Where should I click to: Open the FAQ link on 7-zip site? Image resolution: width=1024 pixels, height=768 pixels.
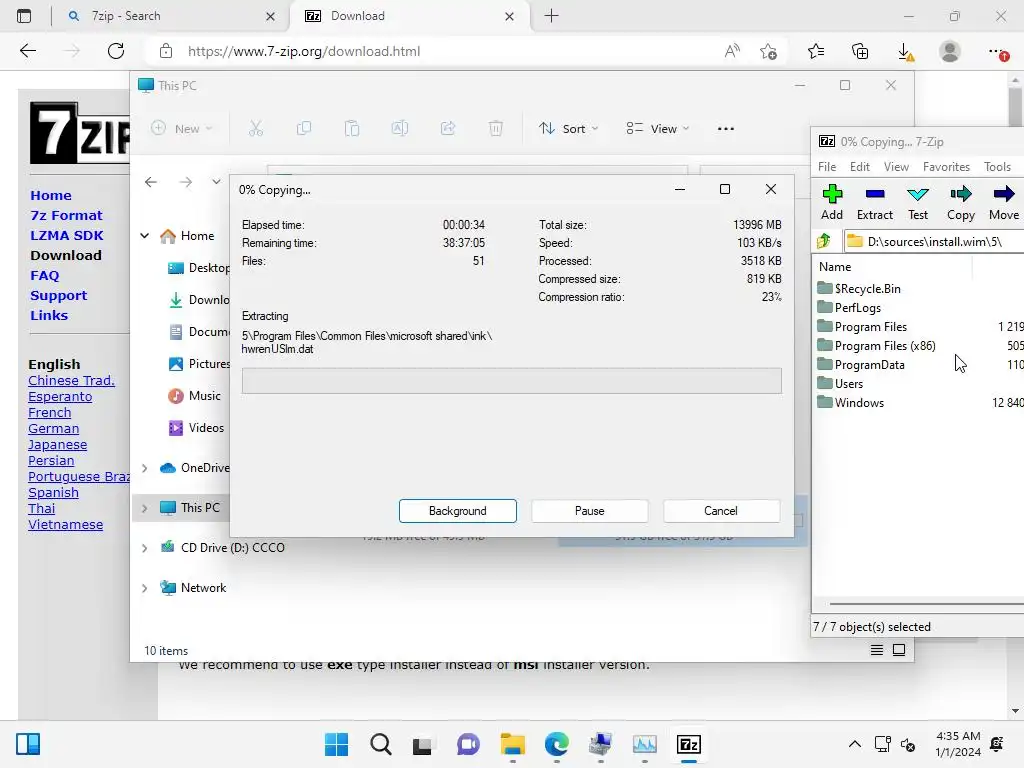pyautogui.click(x=44, y=276)
